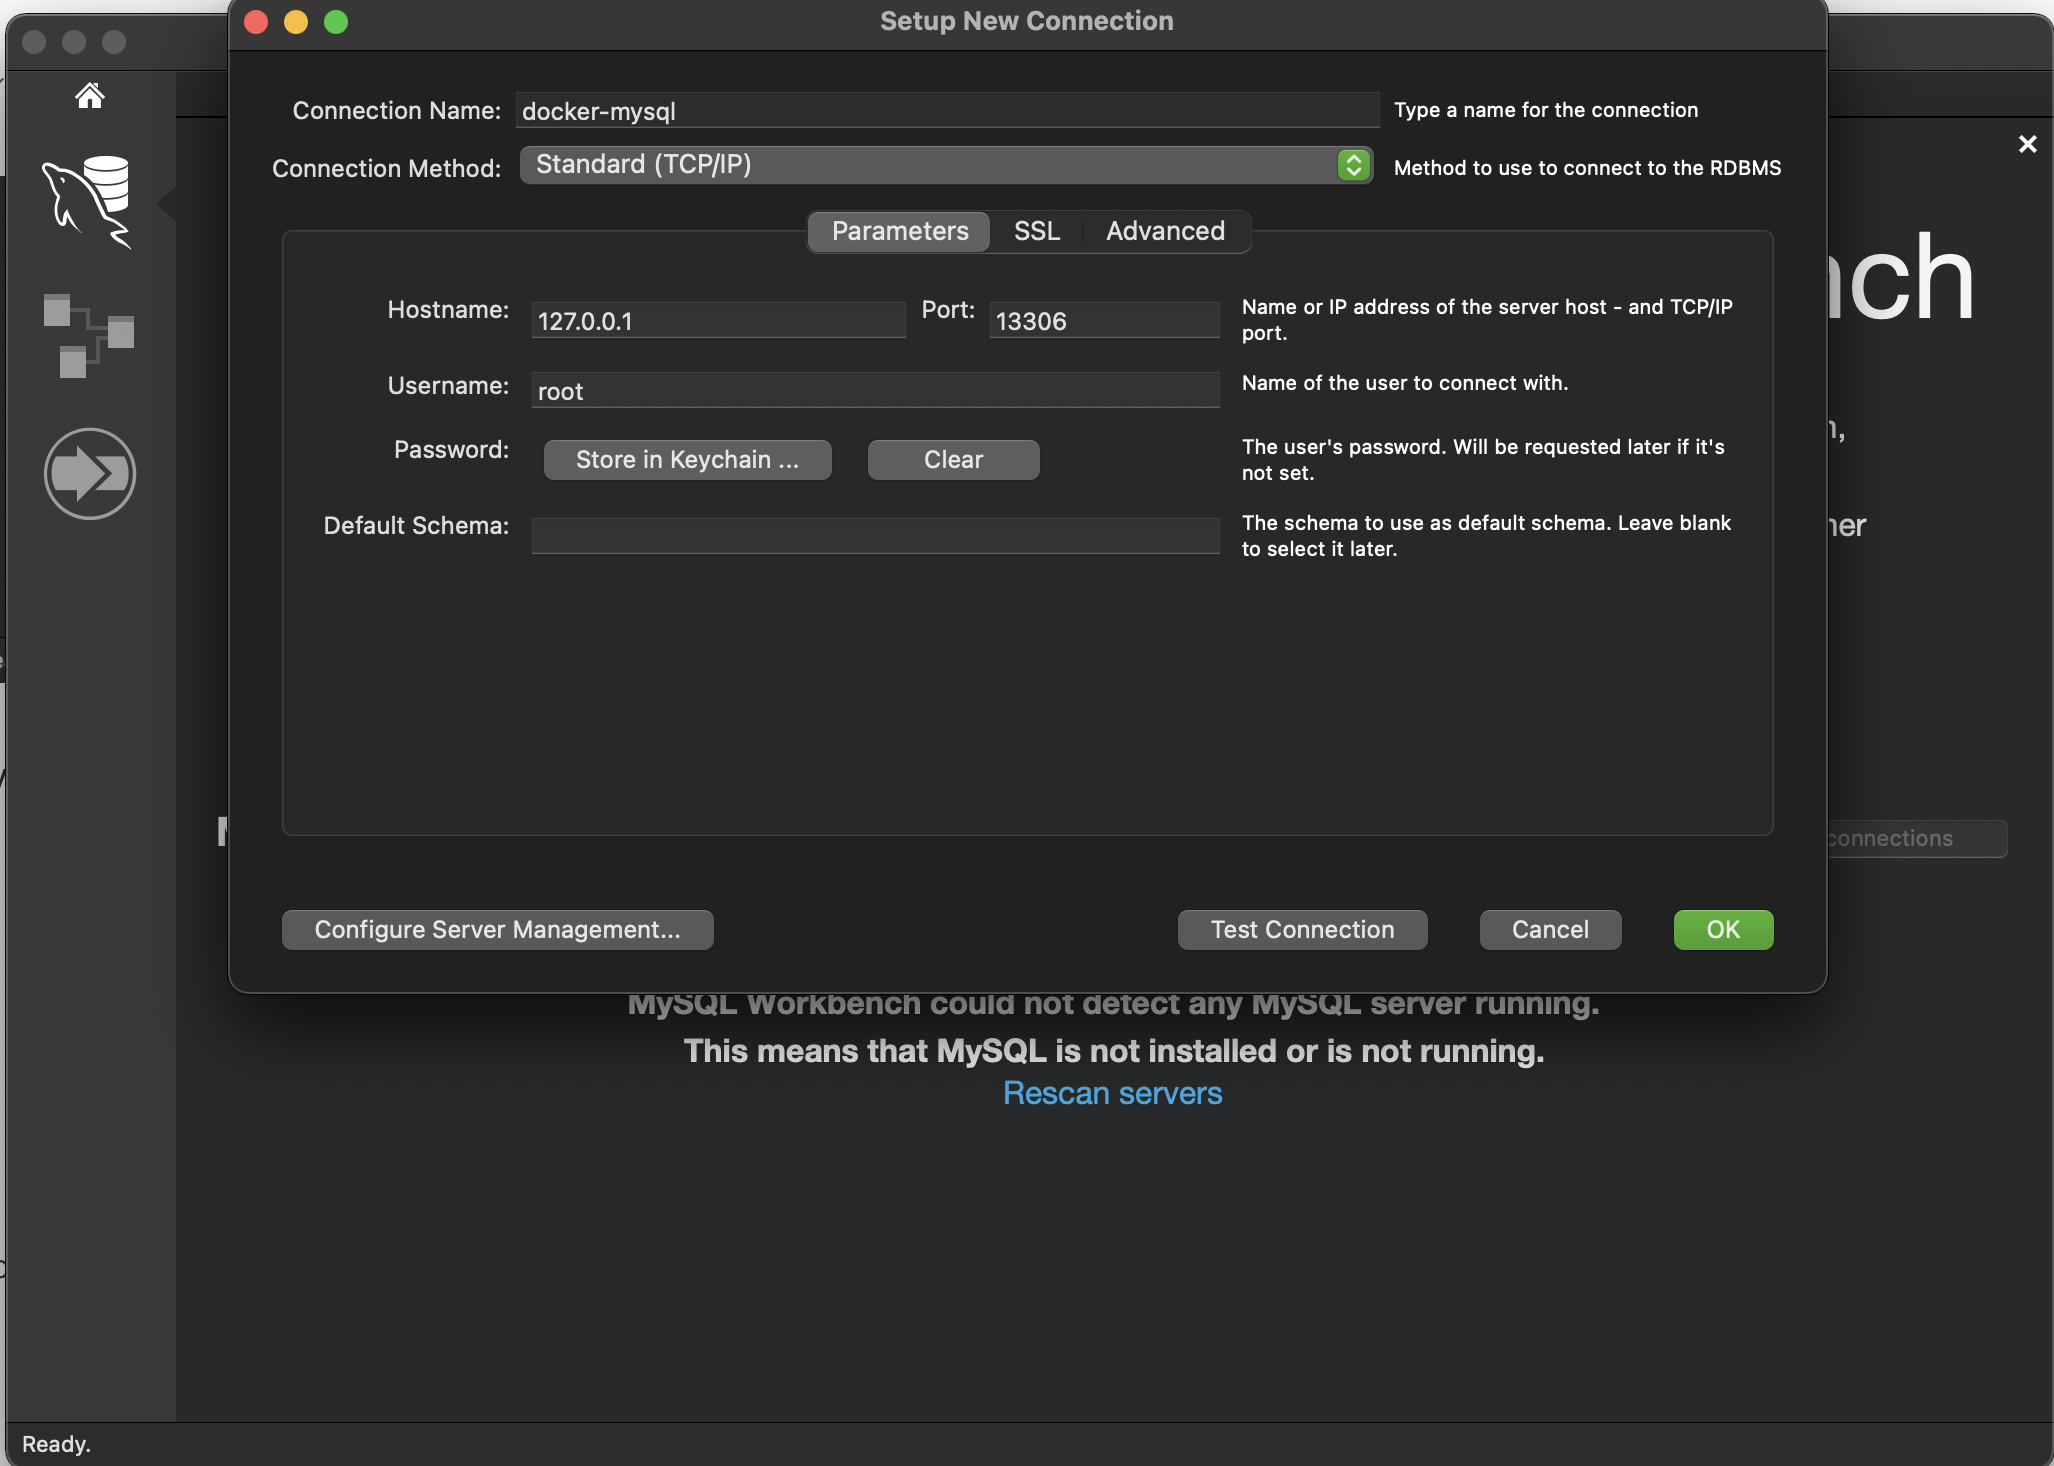2054x1466 pixels.
Task: Click the Home icon in sidebar
Action: pyautogui.click(x=90, y=96)
